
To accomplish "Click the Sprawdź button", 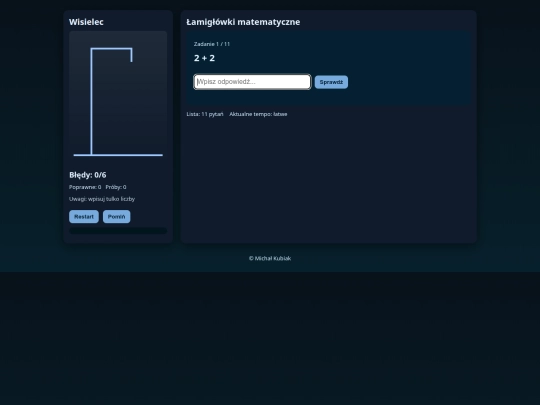I will [x=331, y=82].
